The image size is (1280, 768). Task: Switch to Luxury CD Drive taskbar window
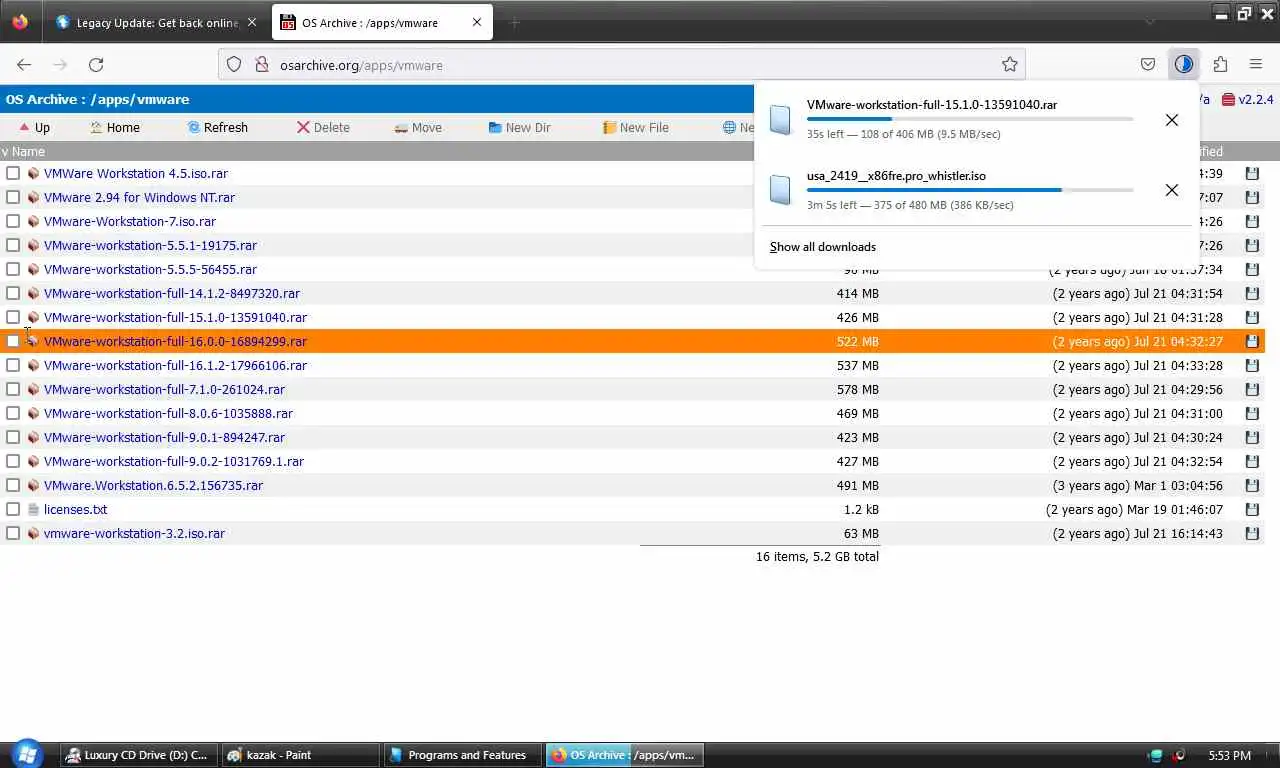point(137,755)
